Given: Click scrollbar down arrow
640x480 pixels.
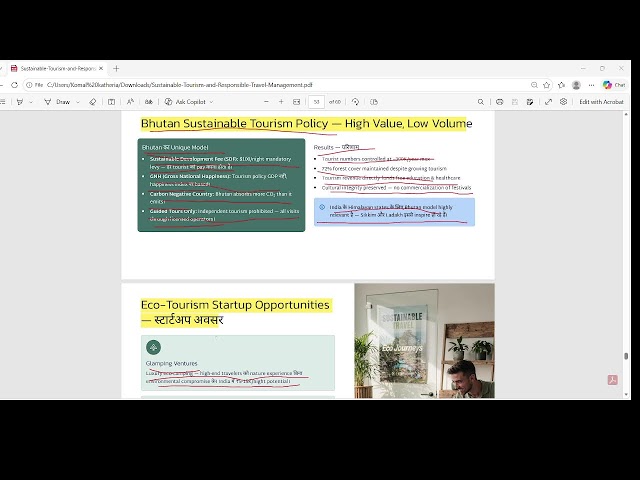Looking at the screenshot, I should tap(626, 394).
